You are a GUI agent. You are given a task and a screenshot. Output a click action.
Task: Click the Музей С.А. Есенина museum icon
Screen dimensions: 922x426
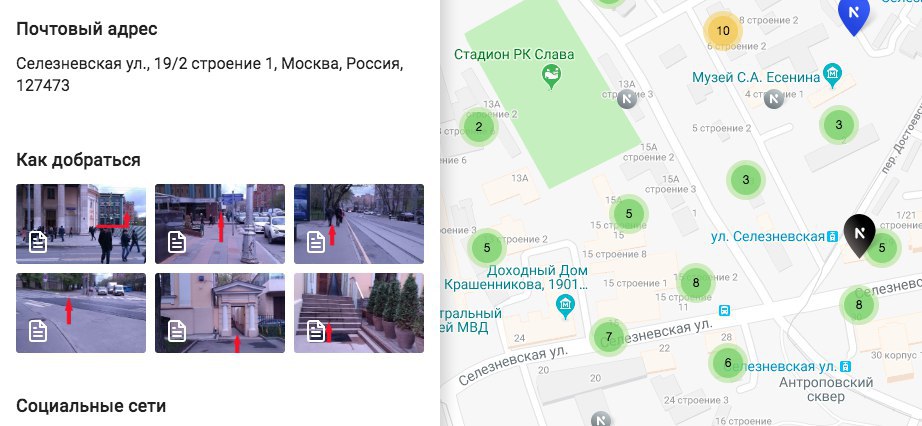(x=832, y=75)
